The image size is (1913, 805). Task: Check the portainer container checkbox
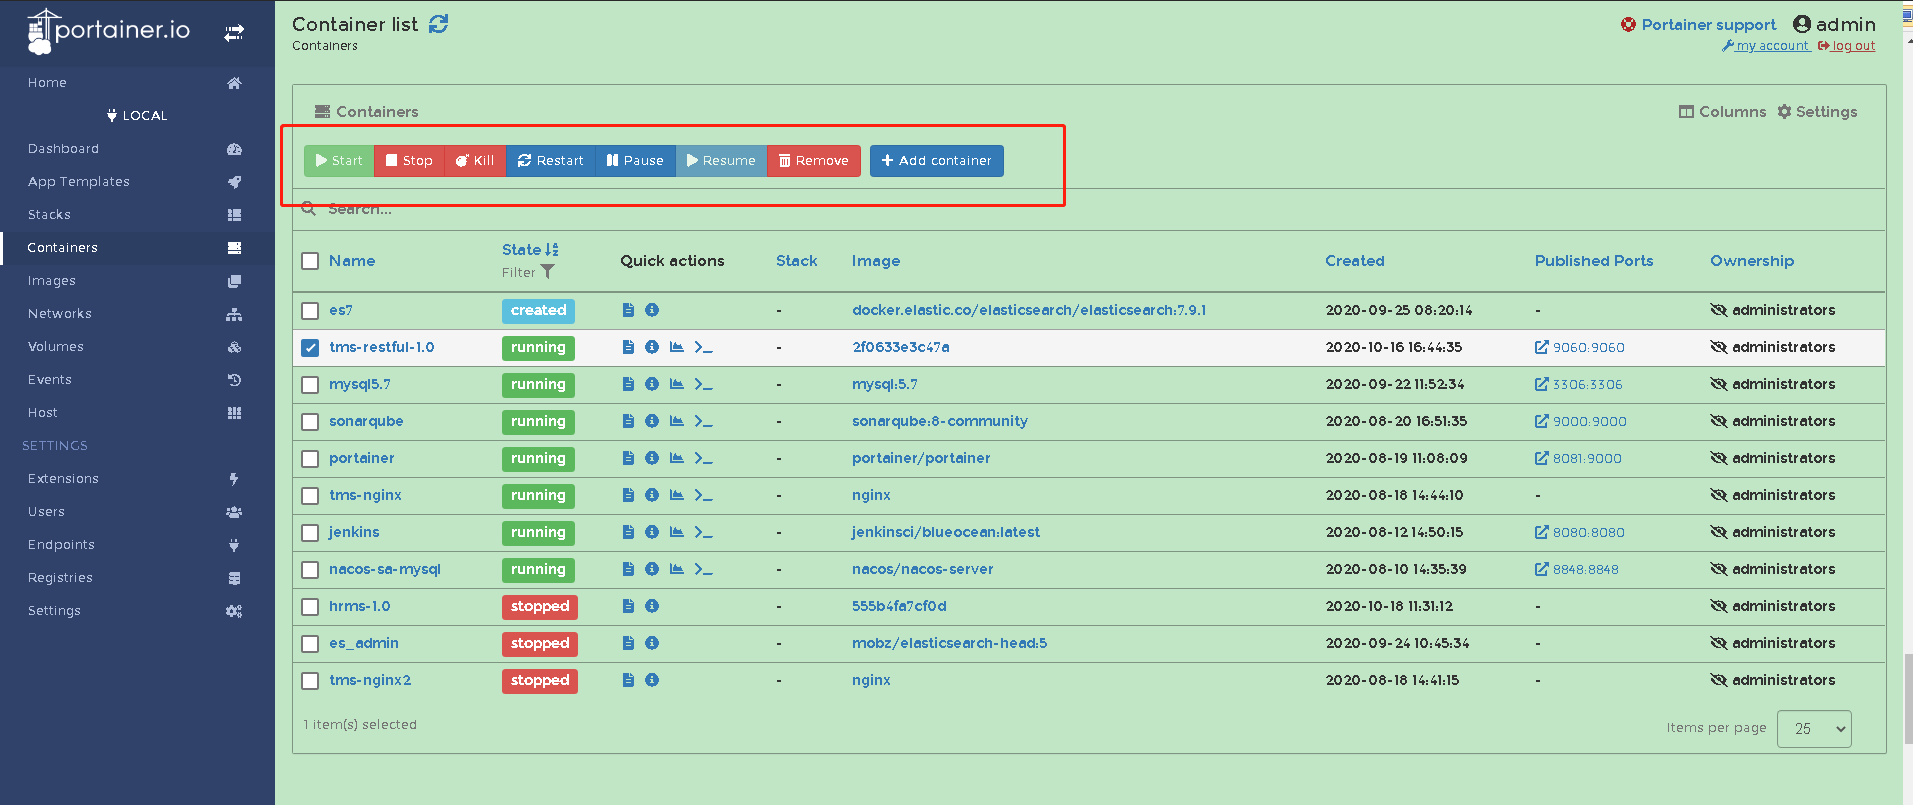tap(310, 459)
